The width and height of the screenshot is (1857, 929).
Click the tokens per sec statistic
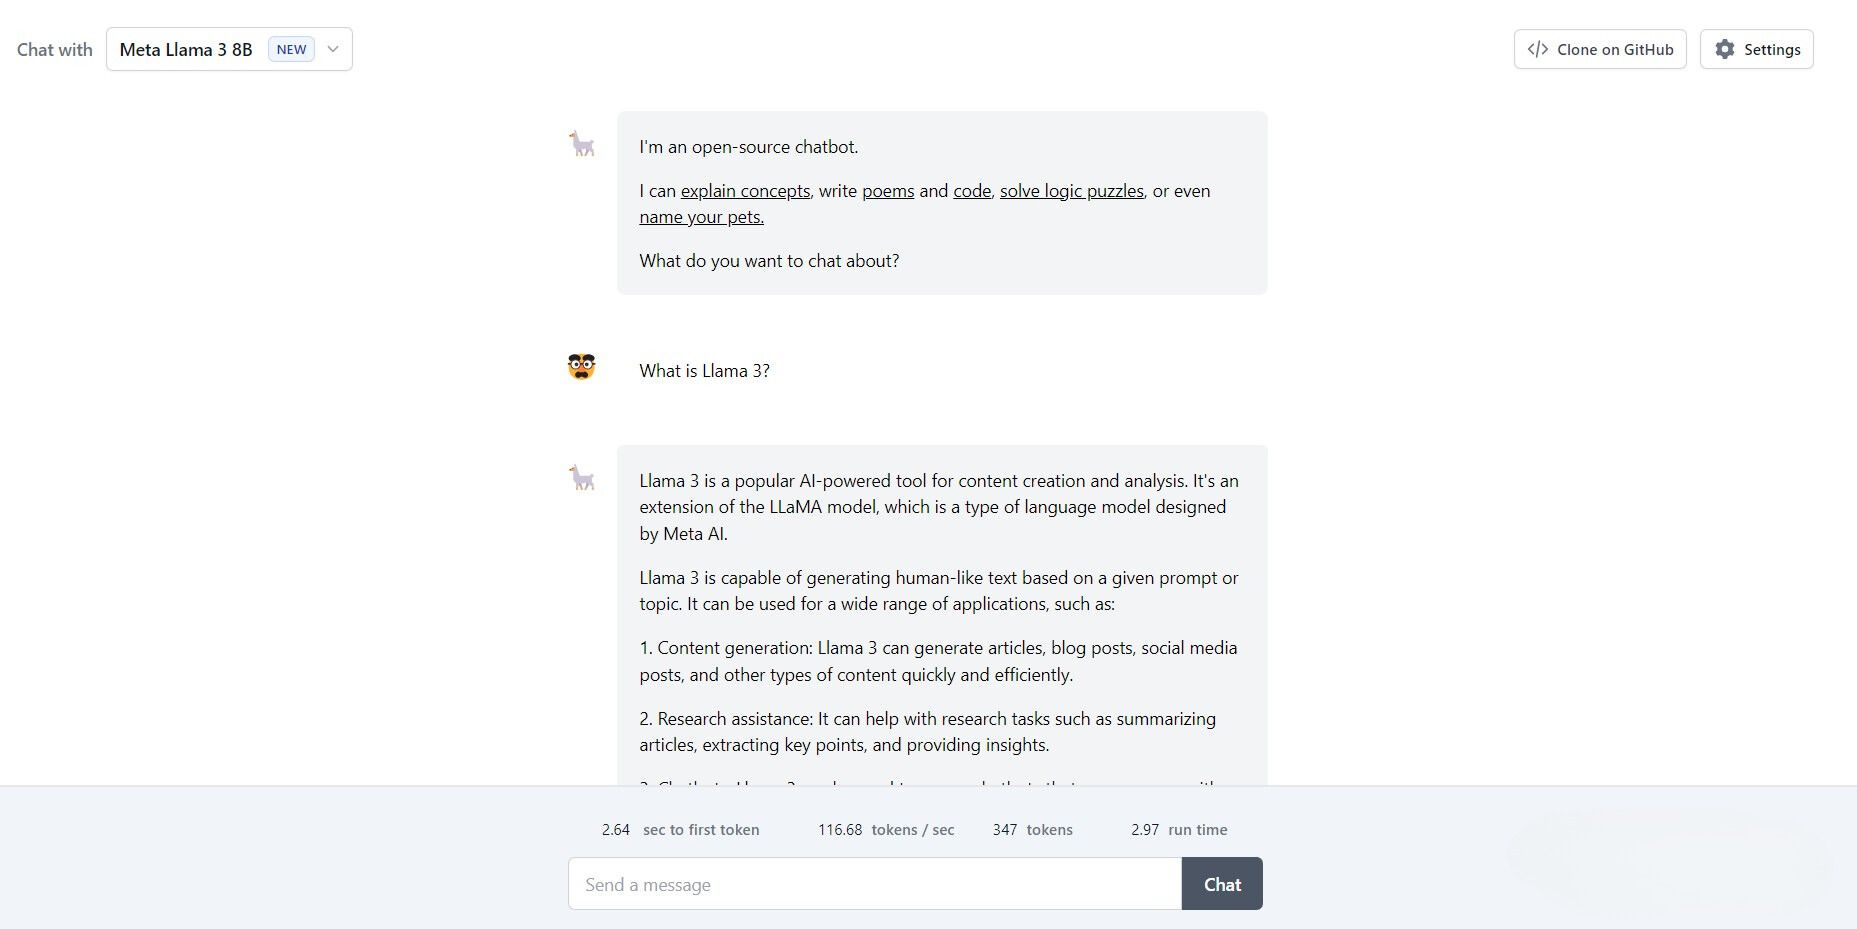tap(886, 830)
